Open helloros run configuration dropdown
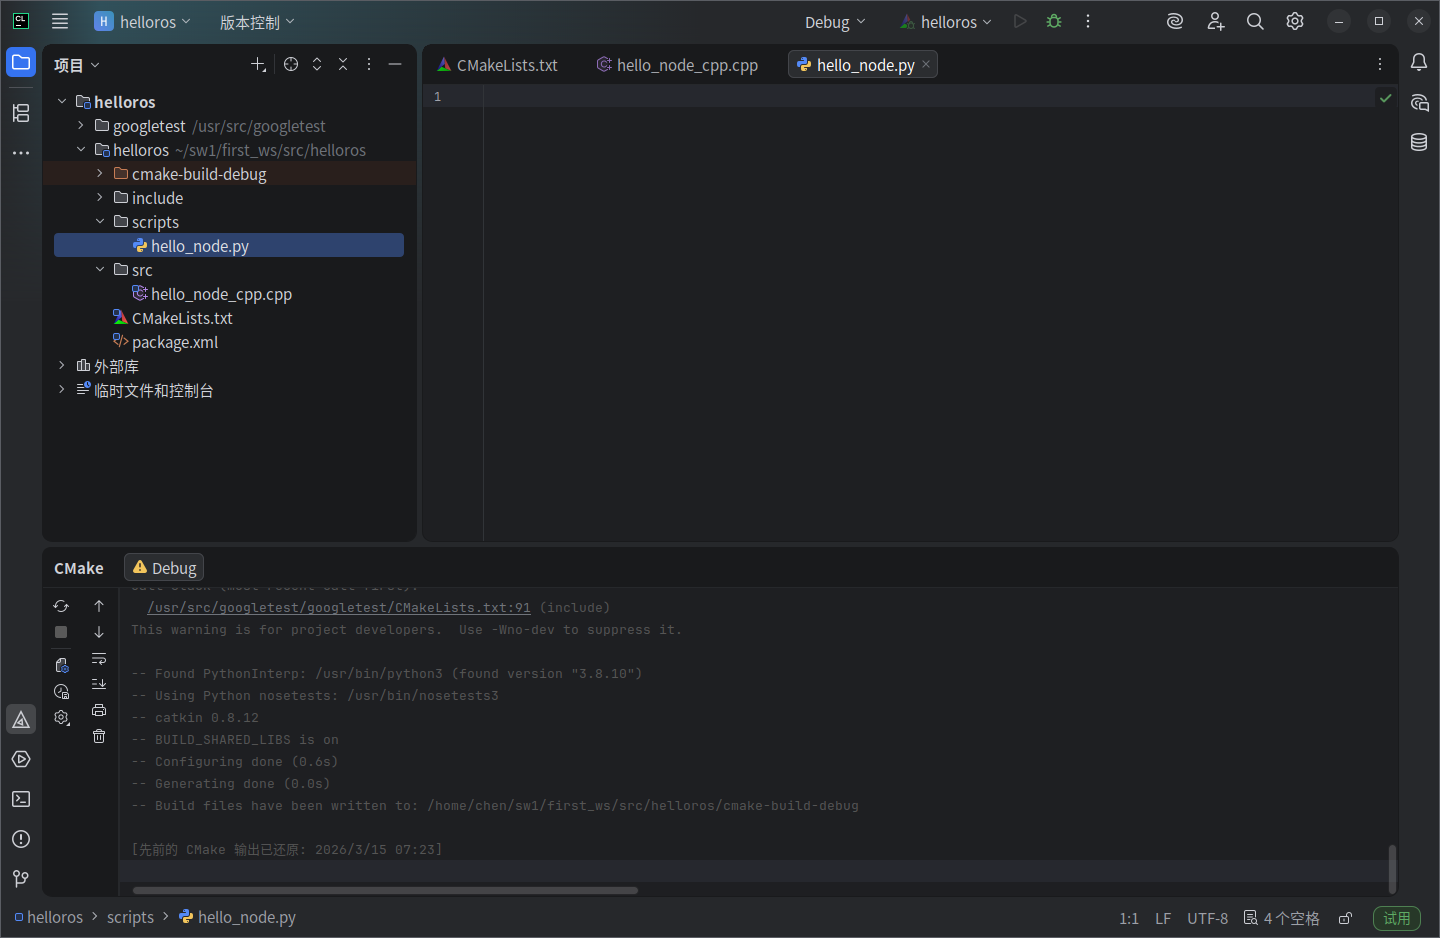The image size is (1440, 938). click(945, 22)
